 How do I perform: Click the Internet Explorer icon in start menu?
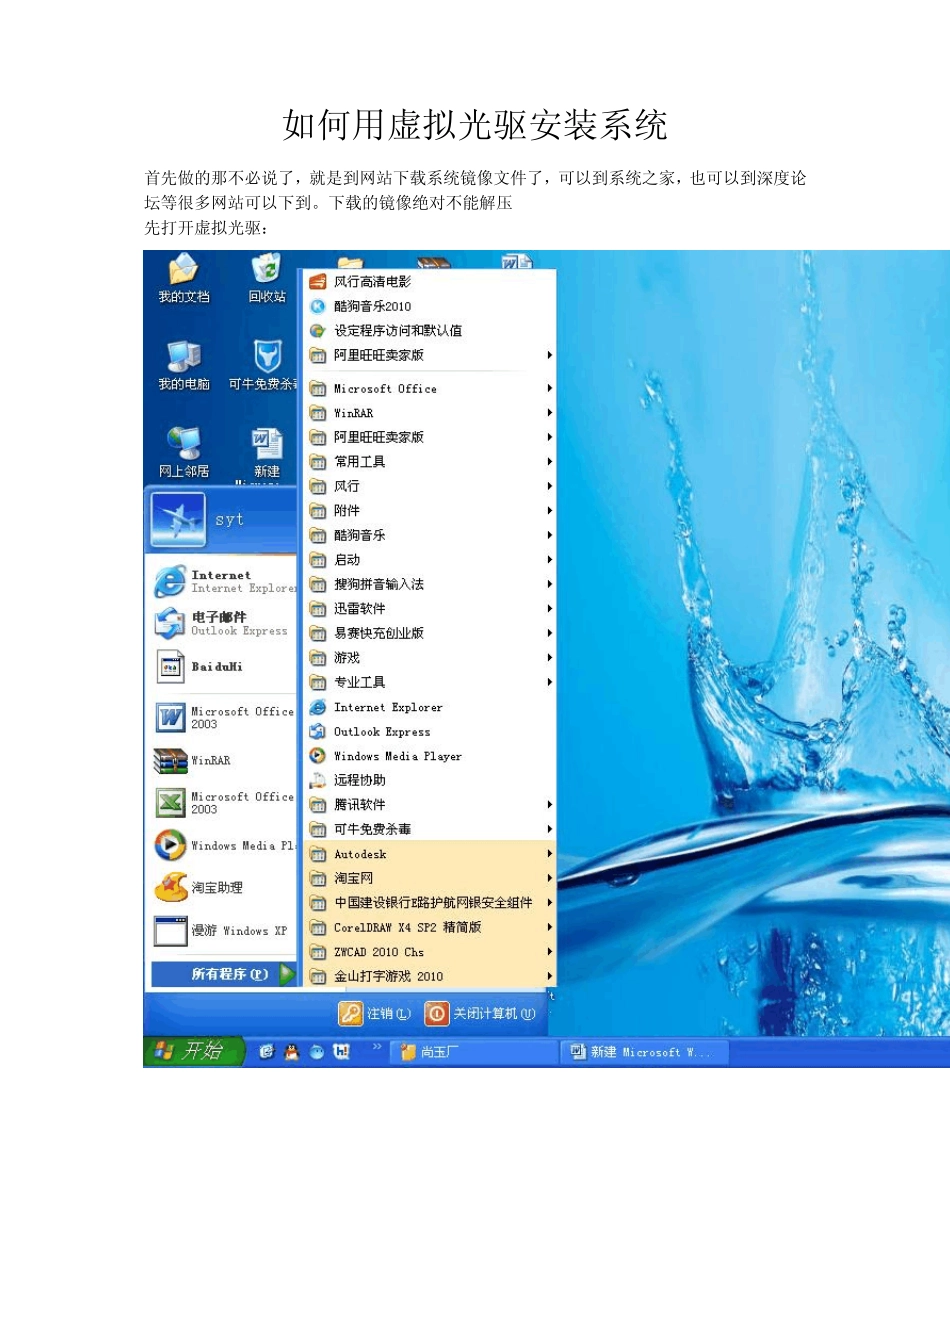(170, 581)
